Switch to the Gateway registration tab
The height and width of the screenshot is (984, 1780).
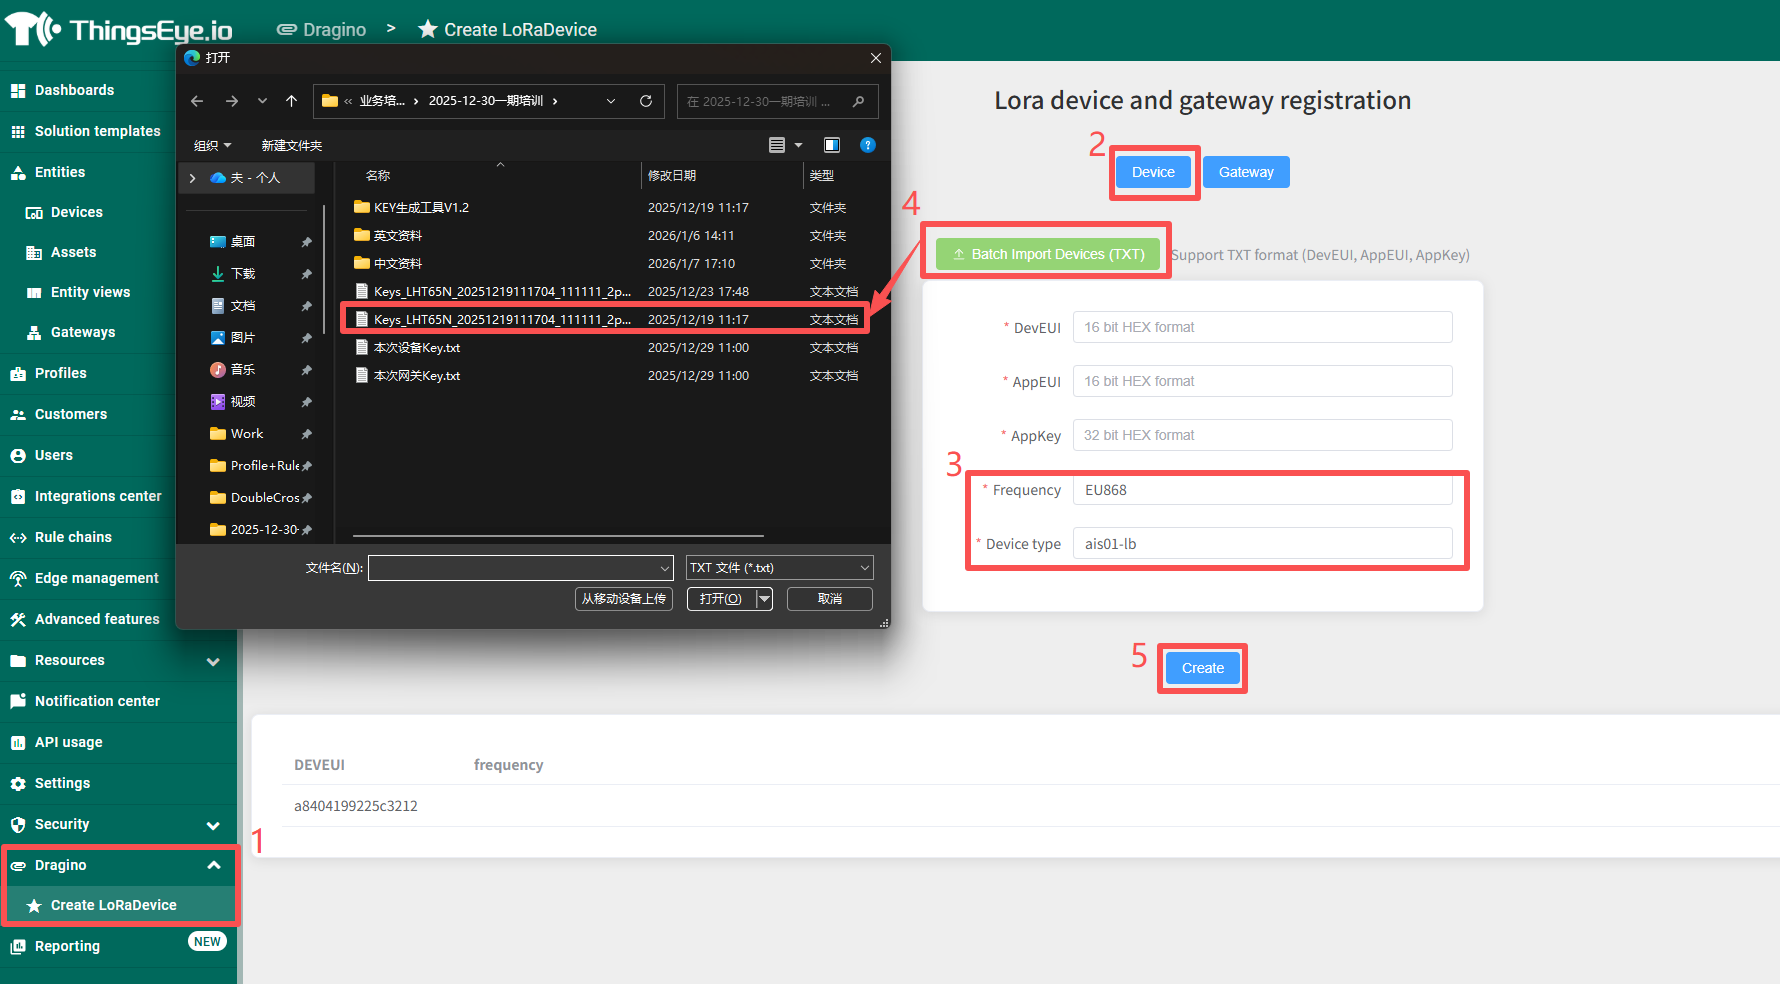pos(1245,172)
